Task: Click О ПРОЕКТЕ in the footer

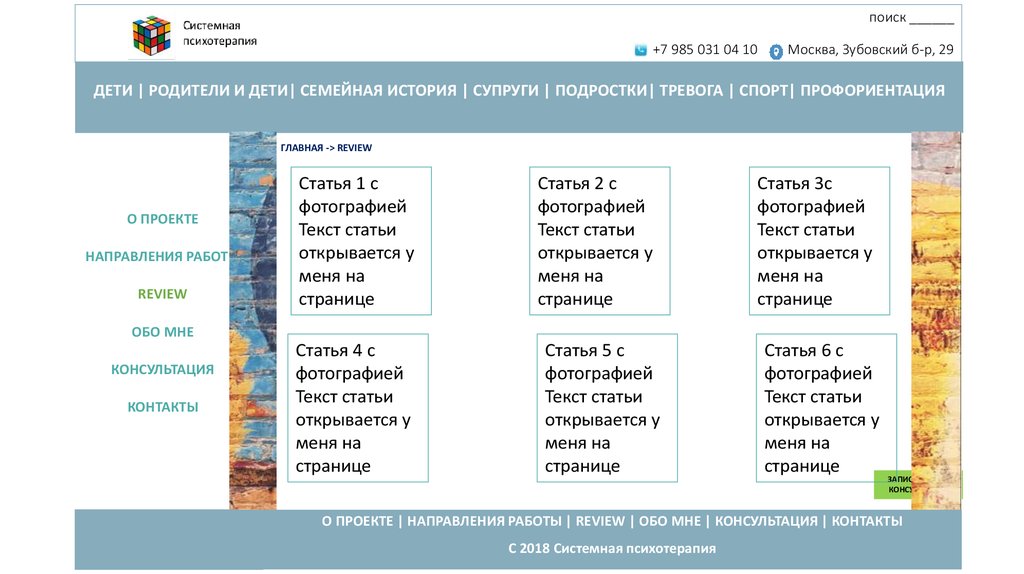Action: (357, 521)
